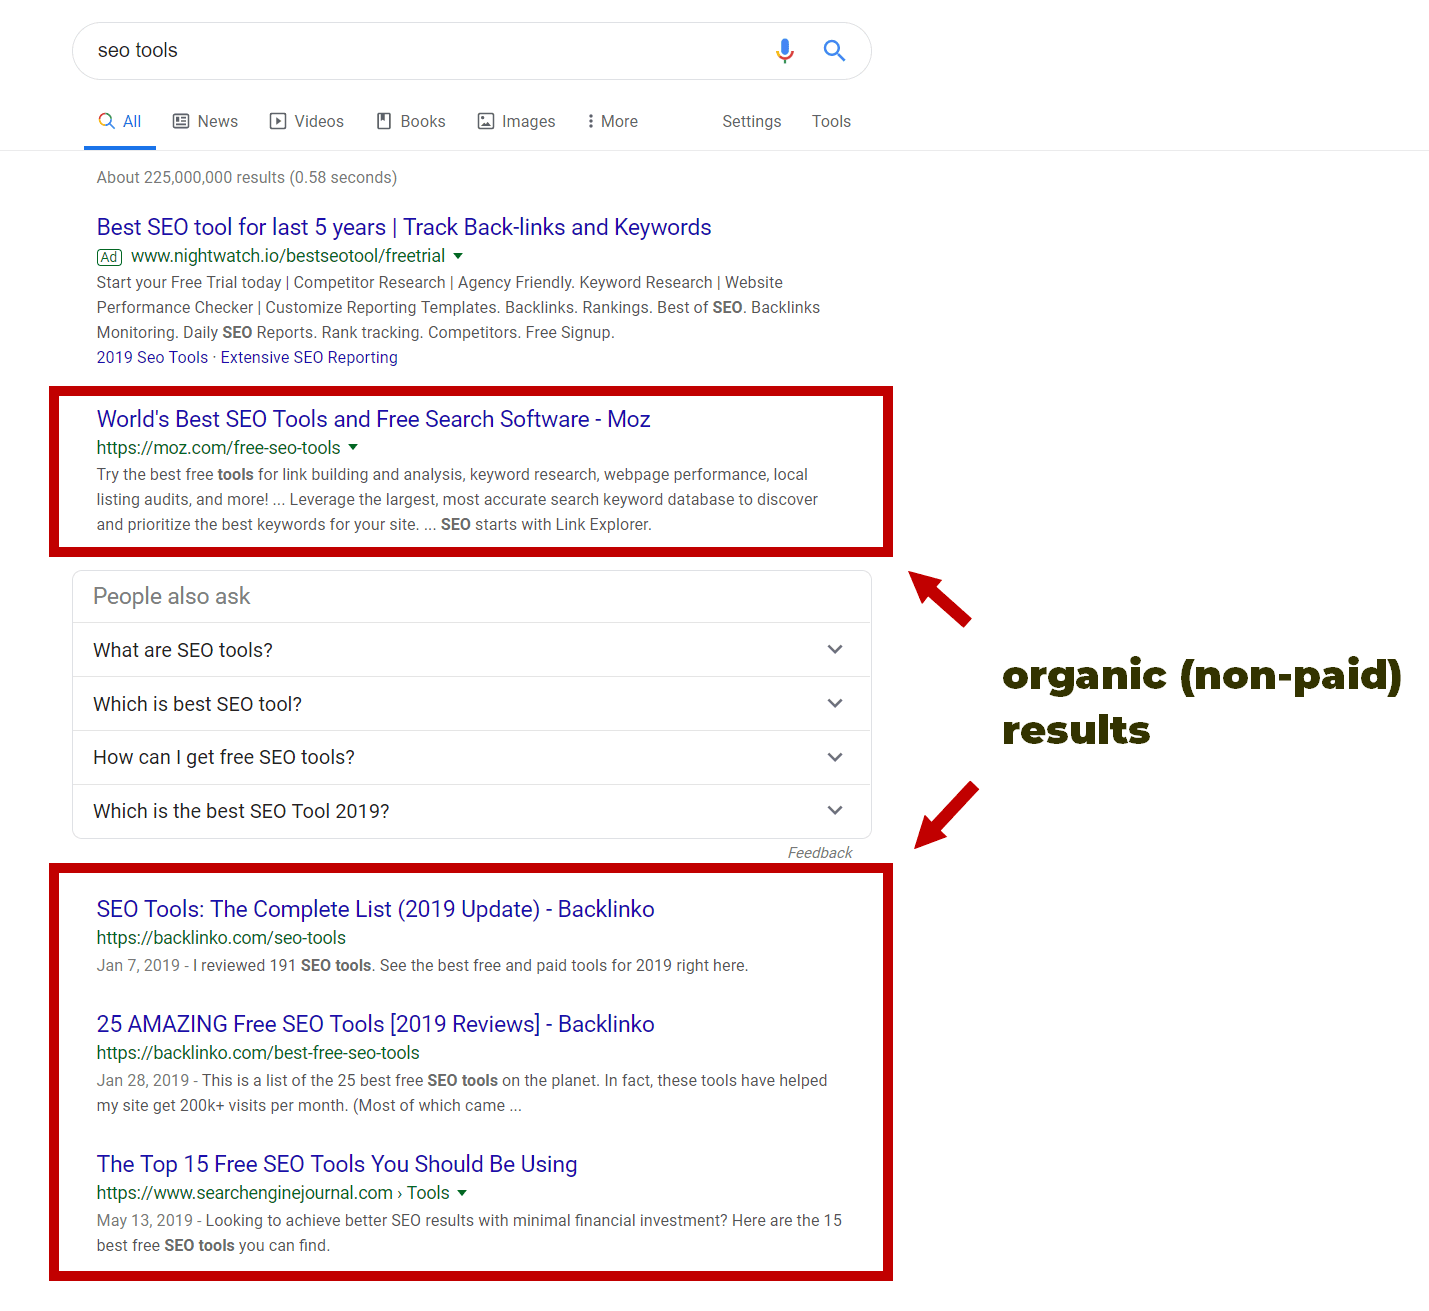This screenshot has height=1311, width=1429.
Task: Switch to Images results tab
Action: click(516, 121)
